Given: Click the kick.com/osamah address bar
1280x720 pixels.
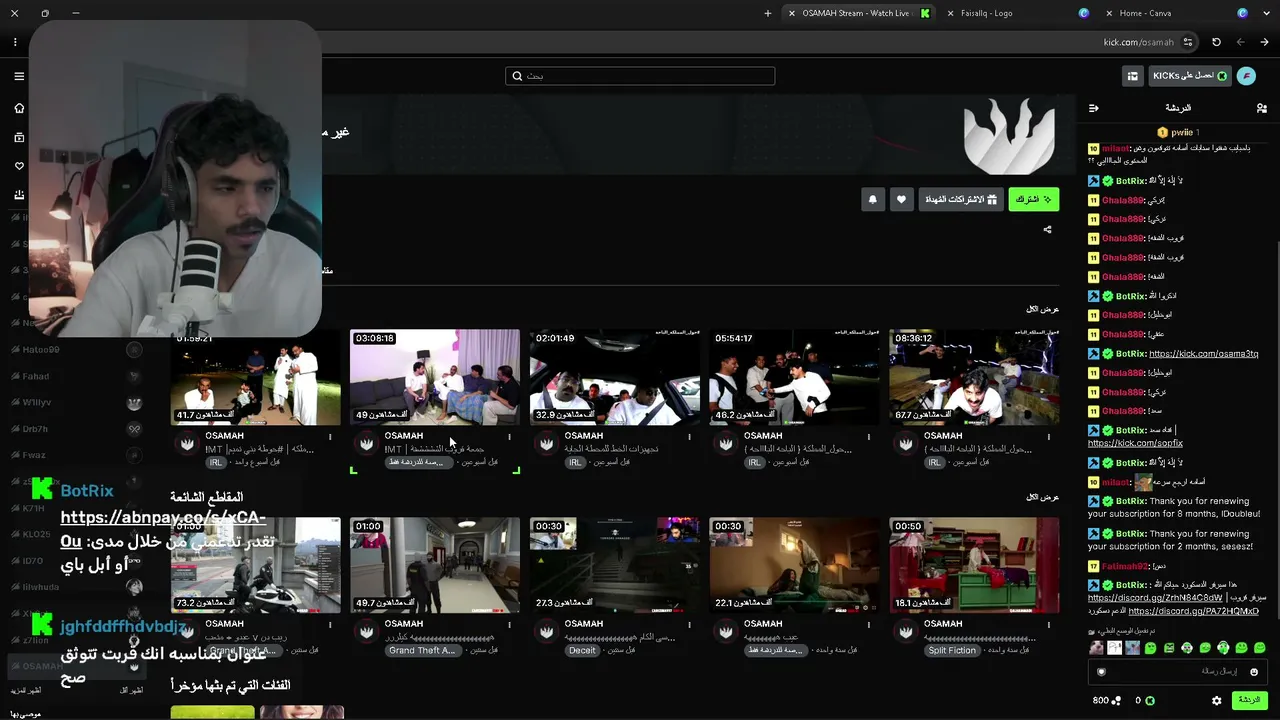Looking at the screenshot, I should click(x=1138, y=42).
